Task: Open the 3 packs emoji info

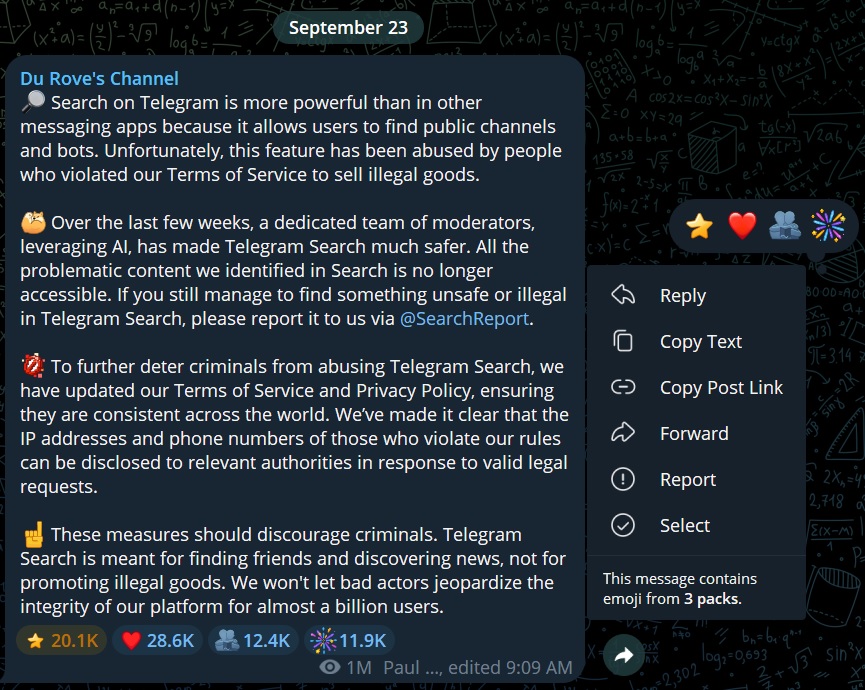Action: [712, 599]
